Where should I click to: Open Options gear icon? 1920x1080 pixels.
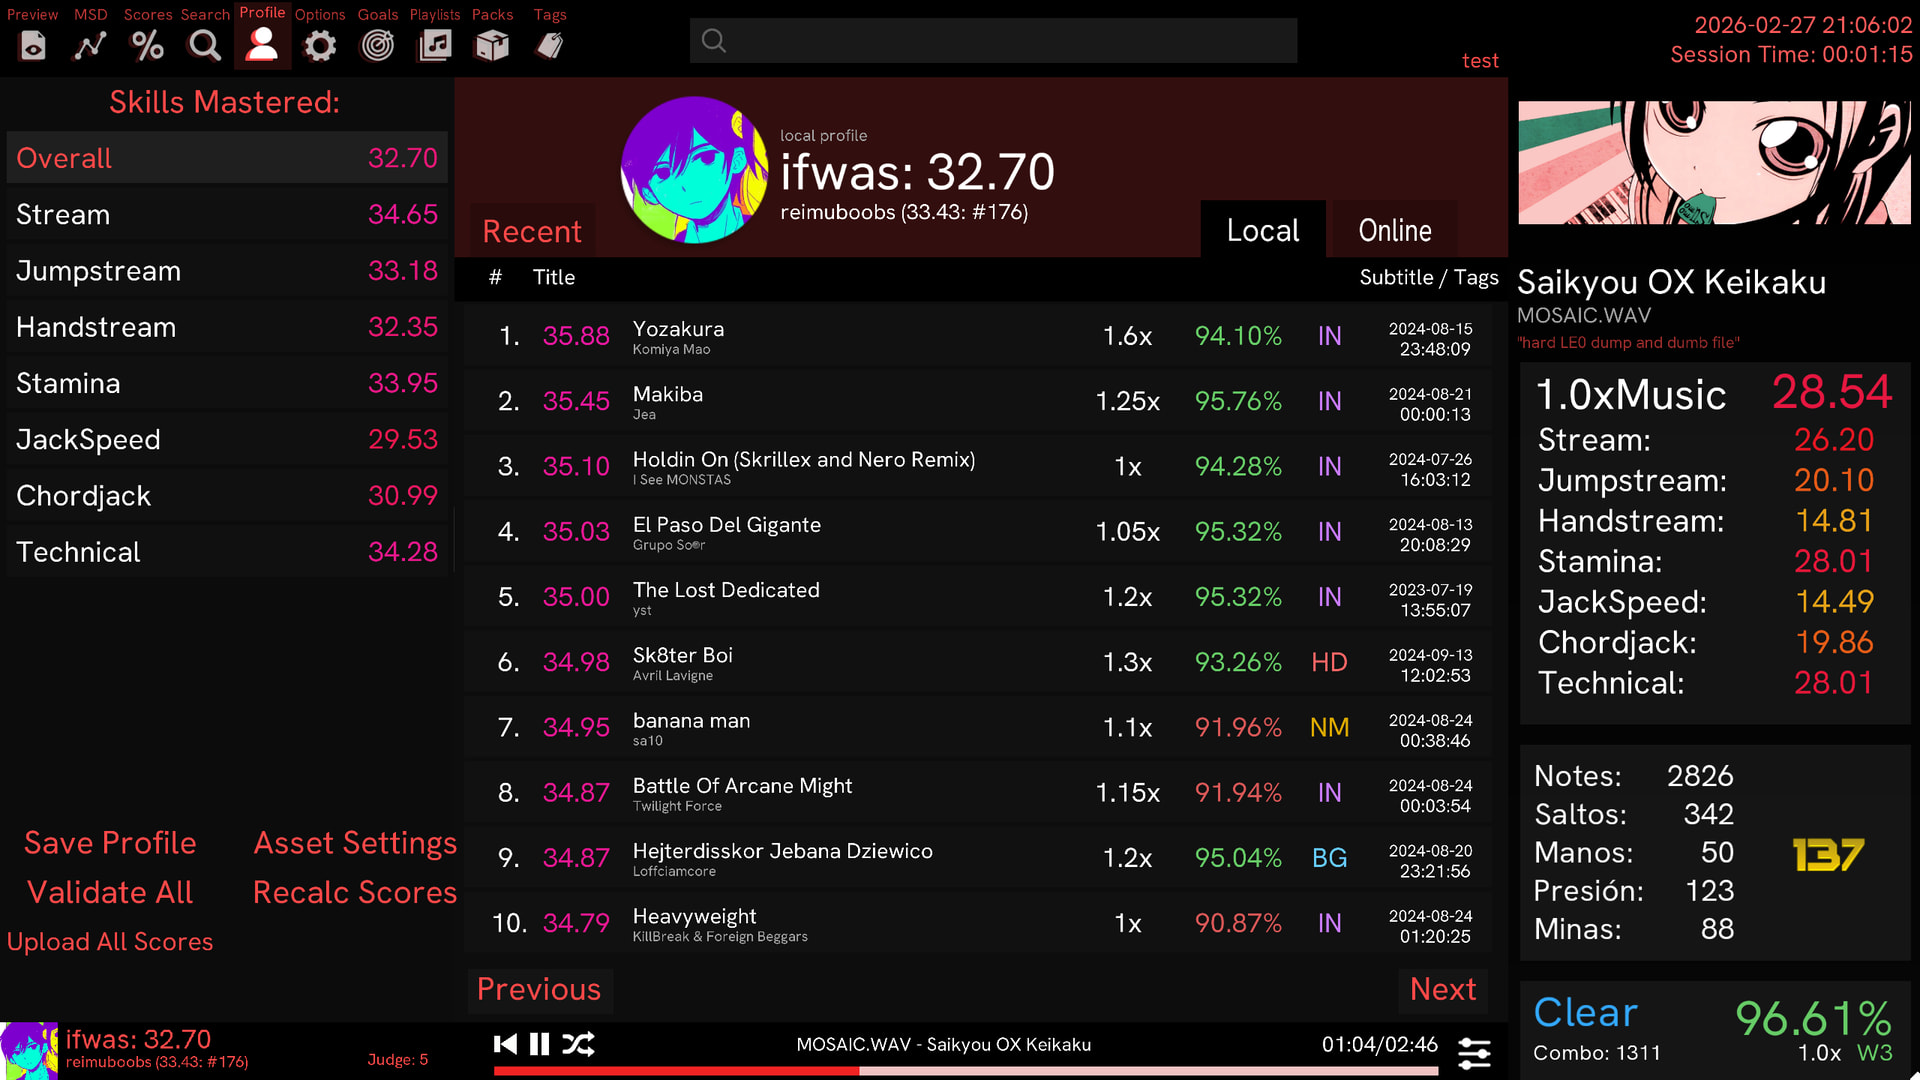pos(320,45)
